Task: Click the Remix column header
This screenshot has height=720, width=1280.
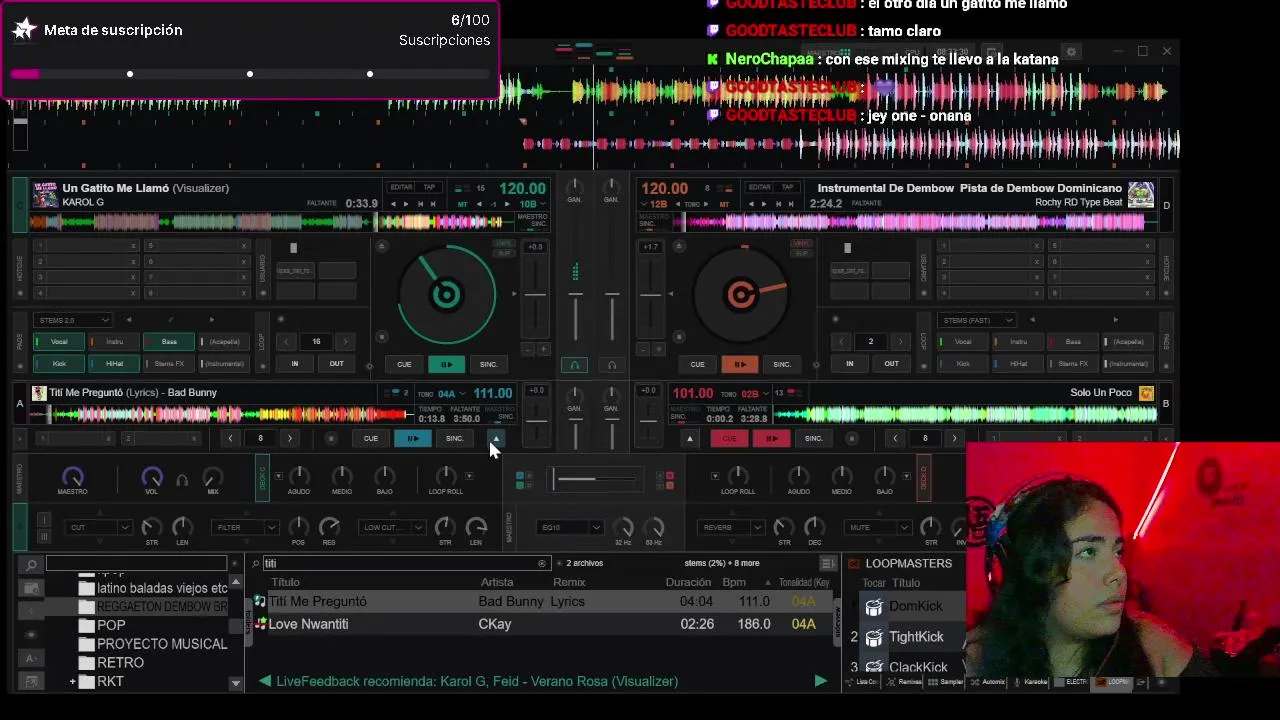Action: click(569, 582)
